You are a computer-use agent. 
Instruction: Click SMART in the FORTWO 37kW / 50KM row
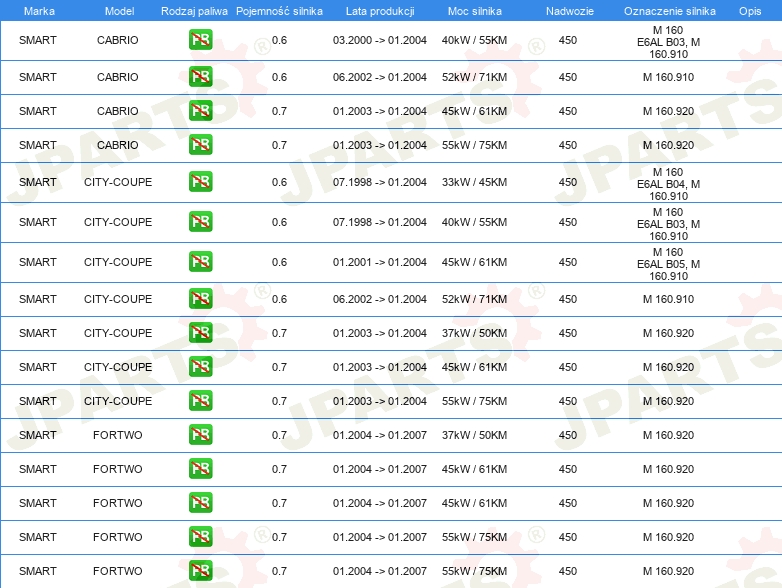tap(37, 435)
